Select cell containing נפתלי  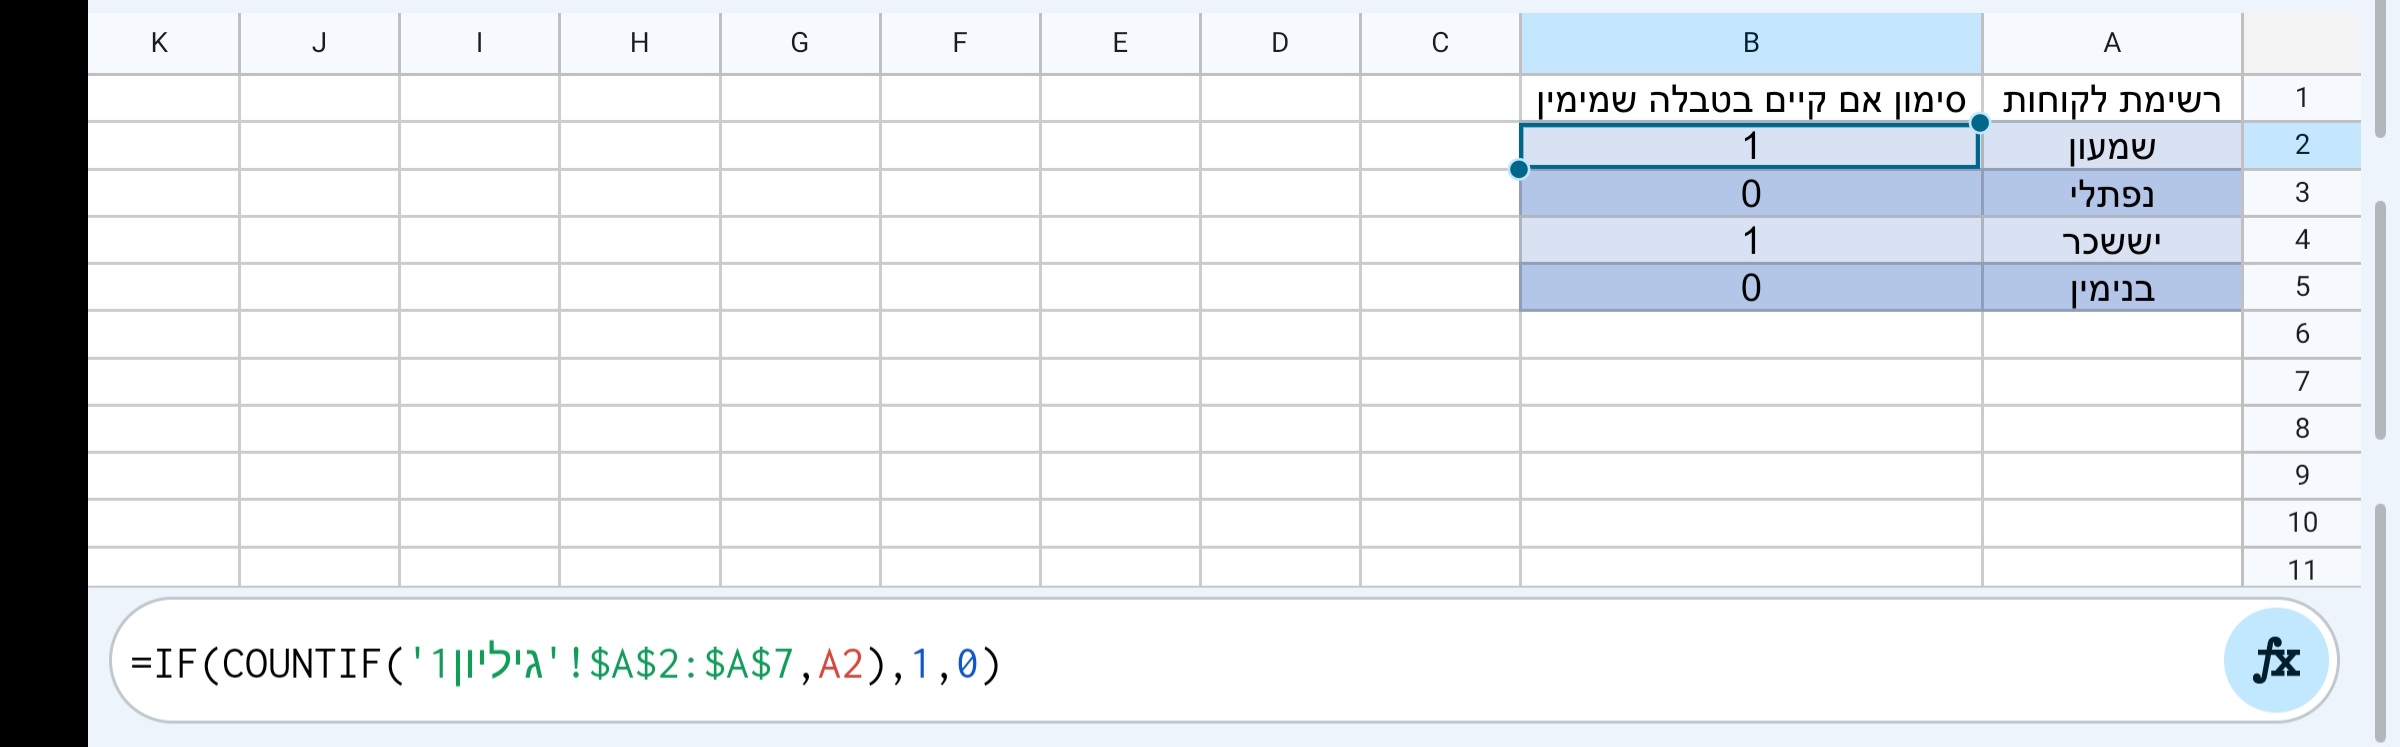pos(2112,194)
